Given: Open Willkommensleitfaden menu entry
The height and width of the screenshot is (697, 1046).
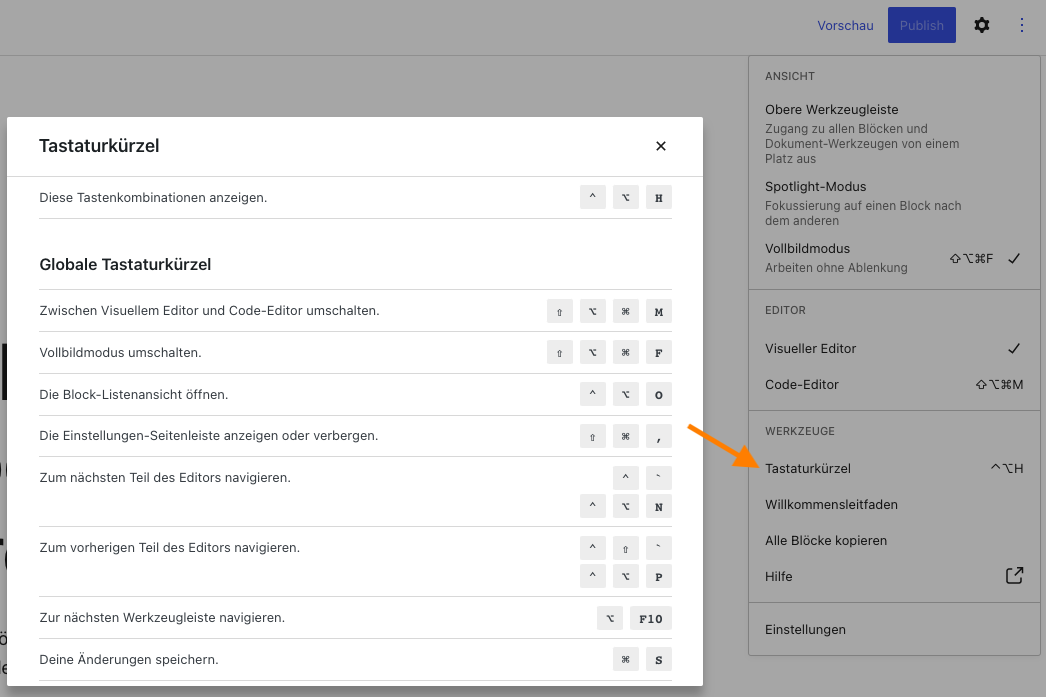Looking at the screenshot, I should 894,504.
